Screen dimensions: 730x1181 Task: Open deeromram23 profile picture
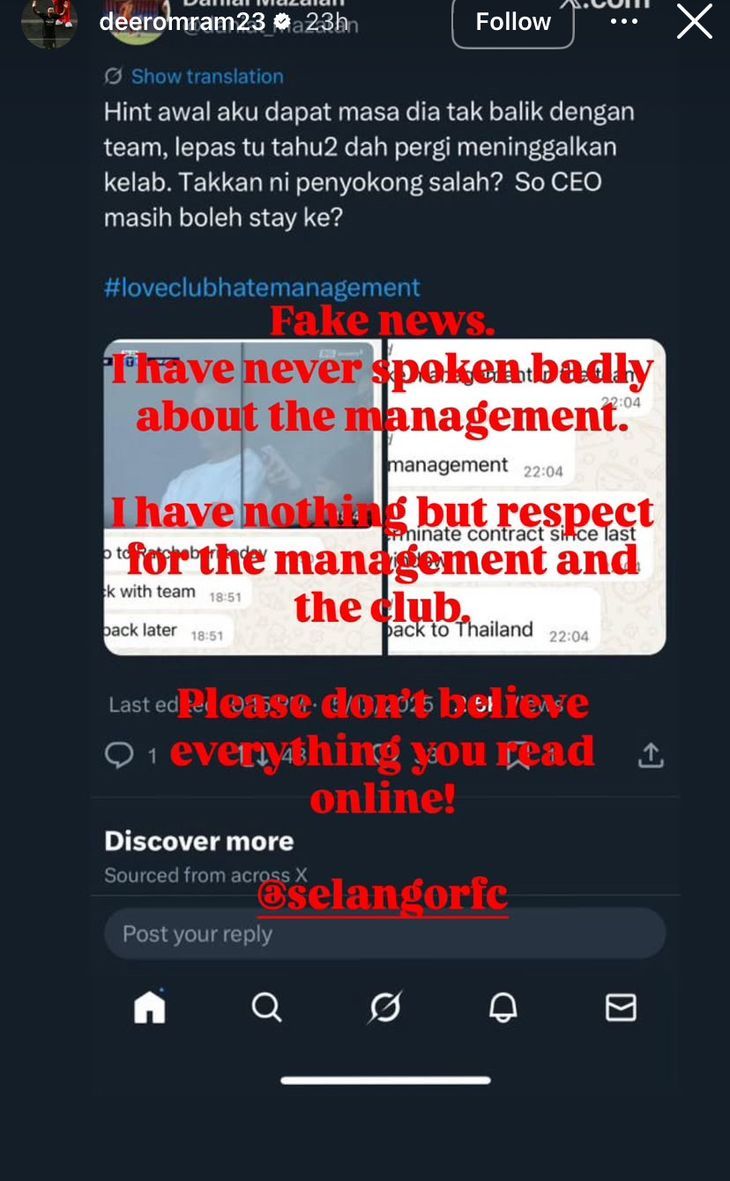click(x=49, y=23)
